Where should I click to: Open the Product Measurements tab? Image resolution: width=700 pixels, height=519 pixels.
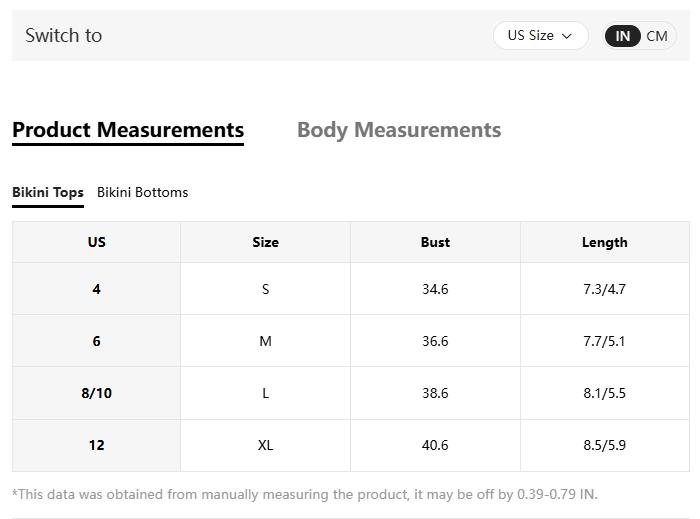pos(128,130)
